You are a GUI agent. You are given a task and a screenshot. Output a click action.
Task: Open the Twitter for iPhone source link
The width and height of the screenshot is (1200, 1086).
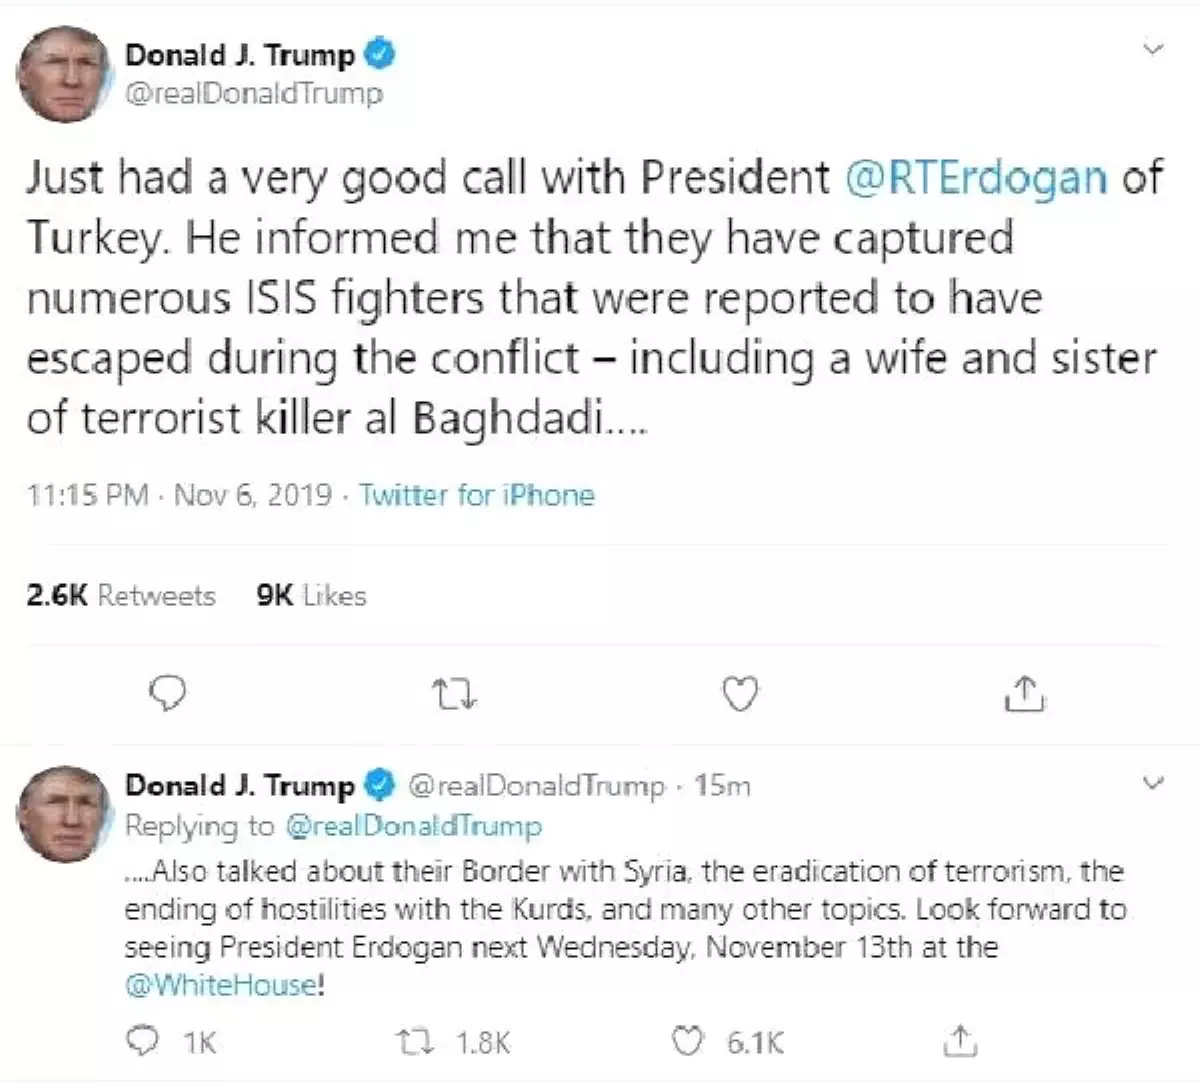point(477,495)
